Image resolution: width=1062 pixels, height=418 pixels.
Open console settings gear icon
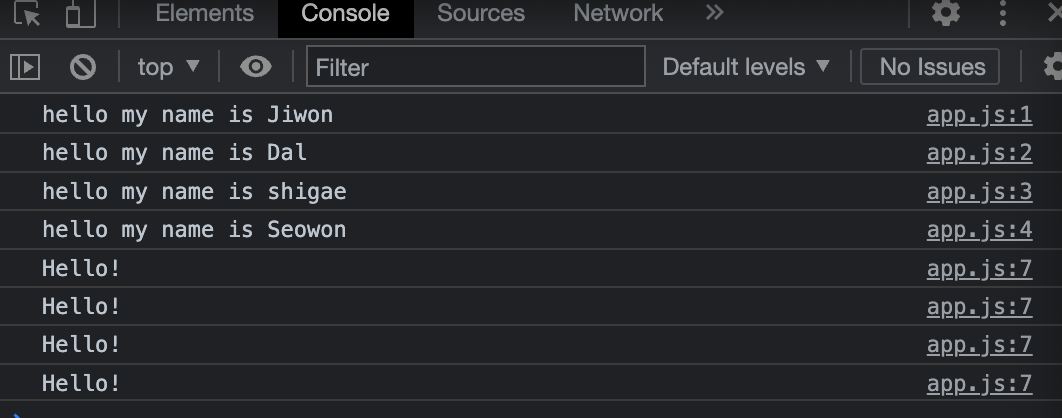[x=1053, y=67]
